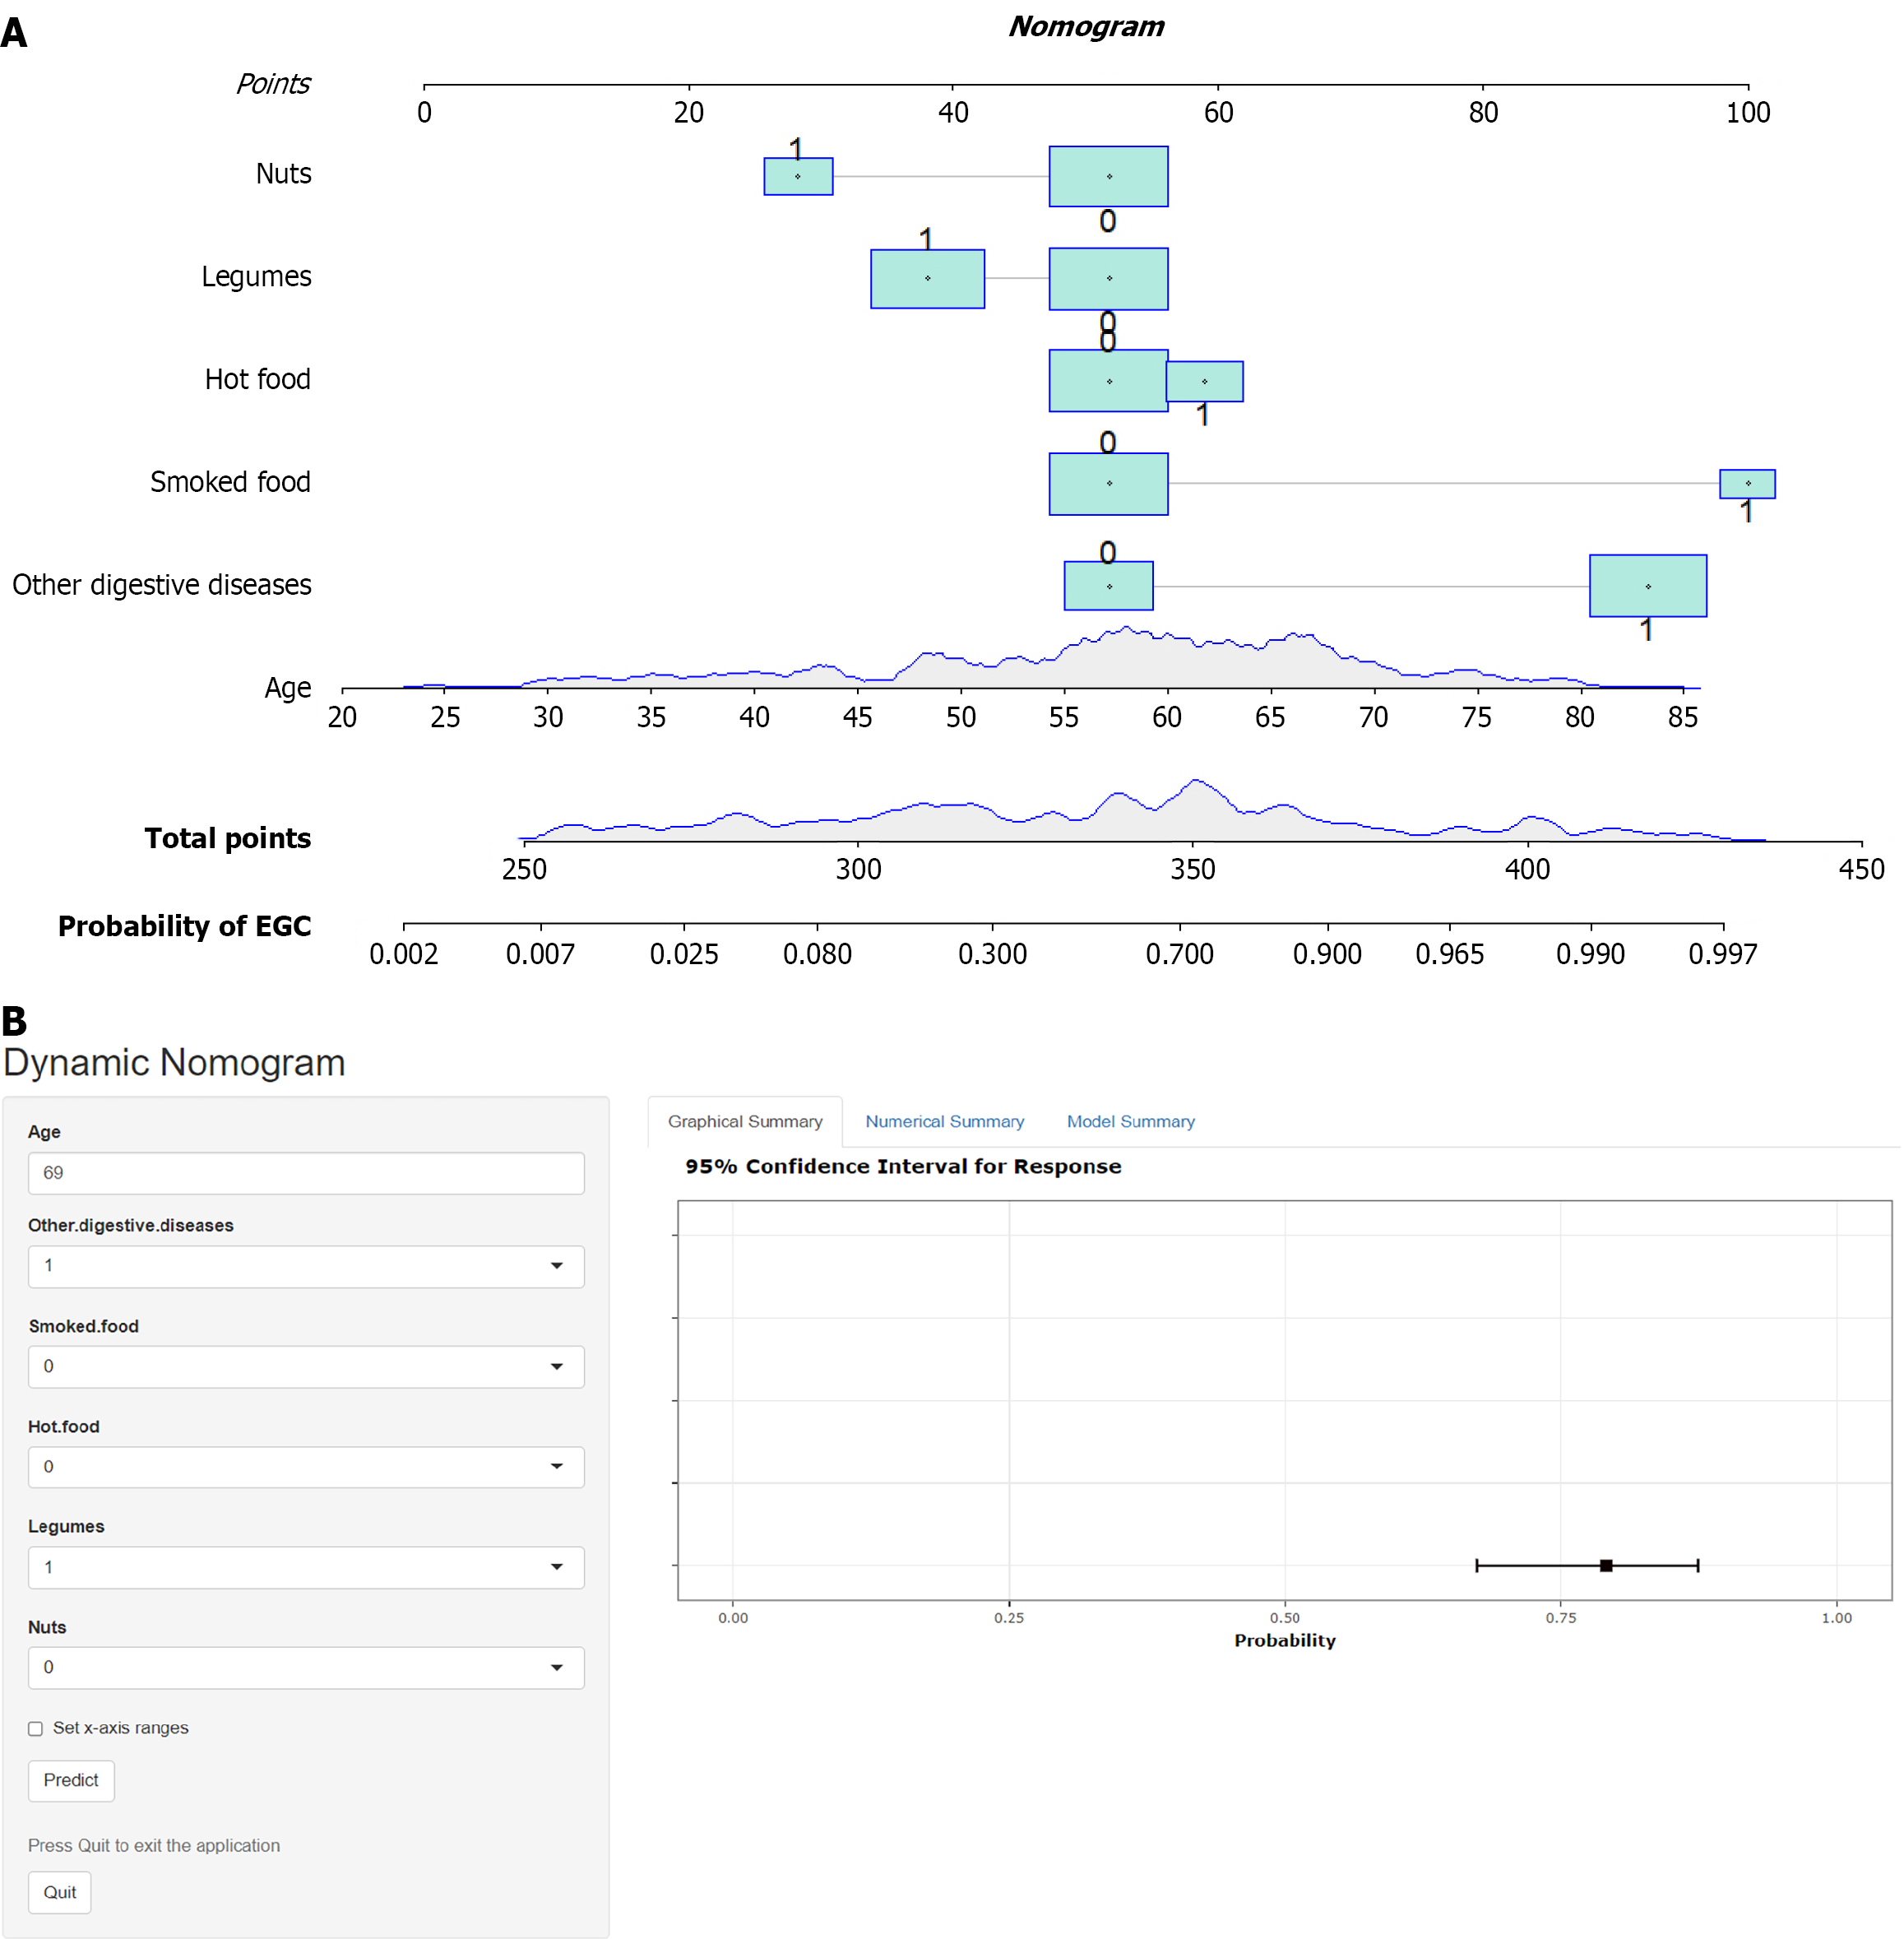Open the Hot.food dropdown
Image resolution: width=1904 pixels, height=1939 pixels.
point(305,1467)
